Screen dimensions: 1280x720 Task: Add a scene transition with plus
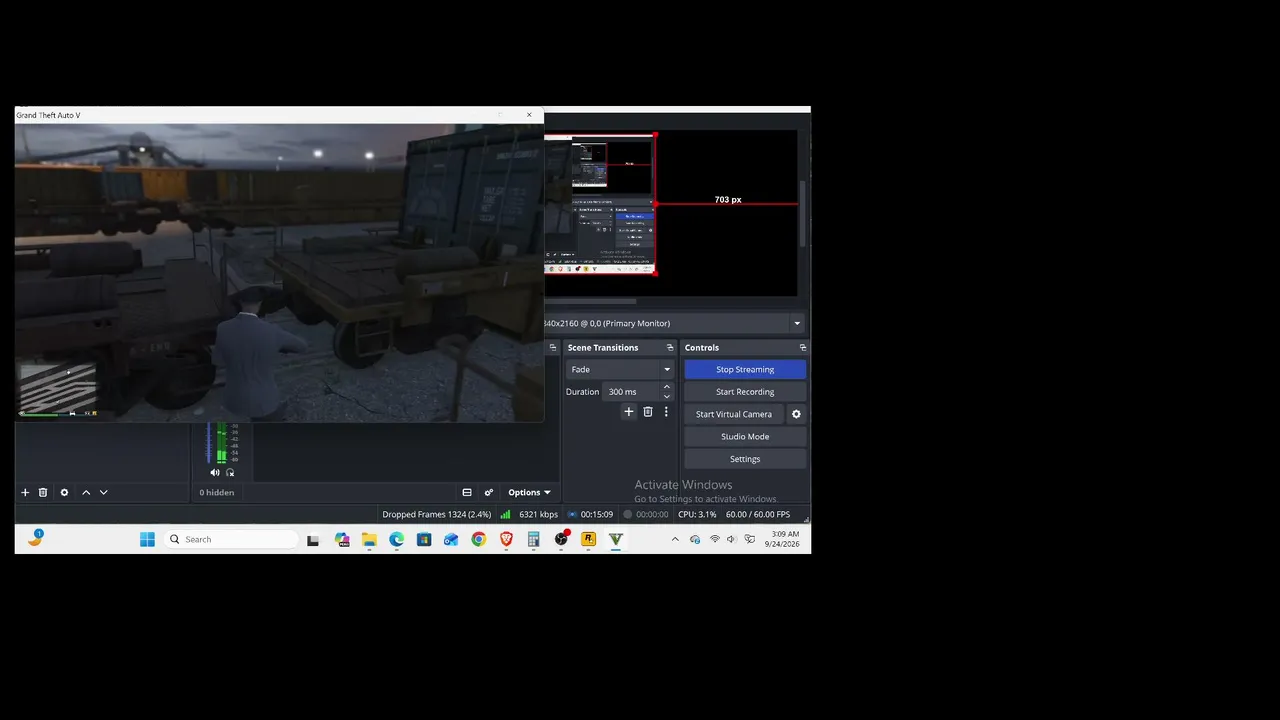(x=629, y=411)
